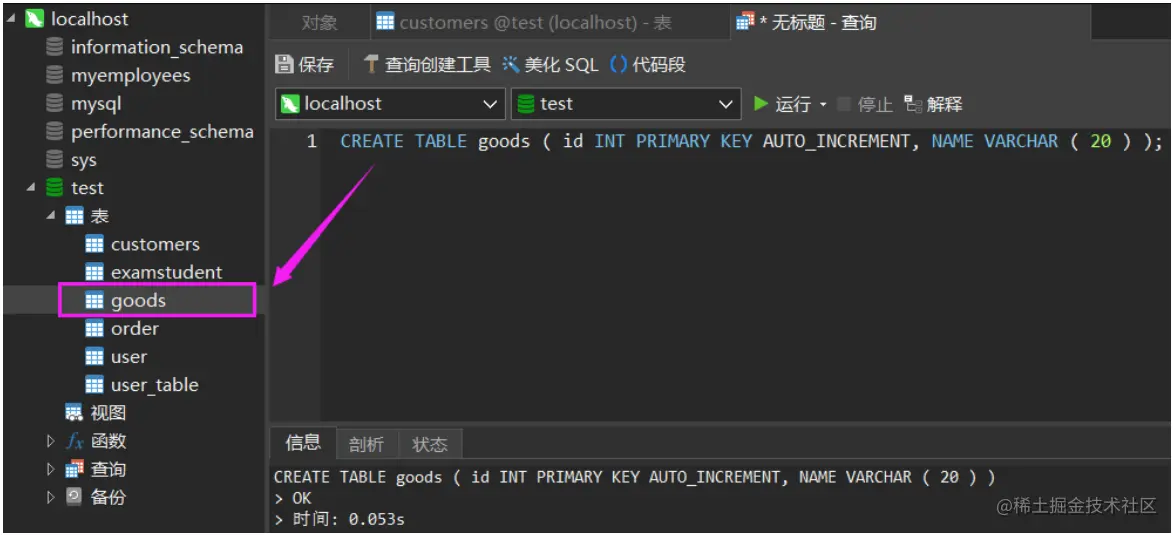
Task: Open the localhost connection dropdown
Action: coord(490,104)
